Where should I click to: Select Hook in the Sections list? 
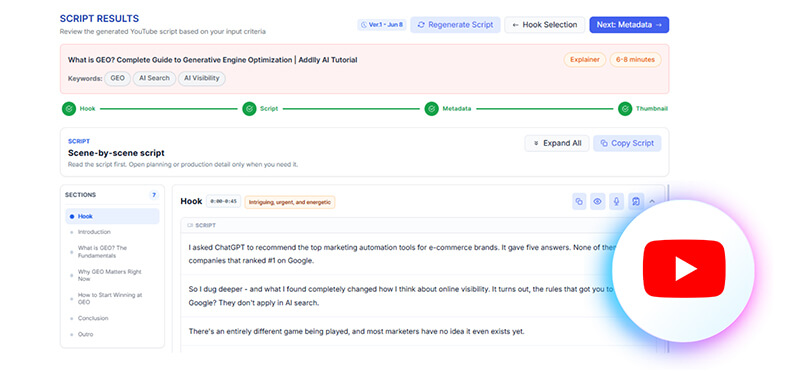(112, 216)
